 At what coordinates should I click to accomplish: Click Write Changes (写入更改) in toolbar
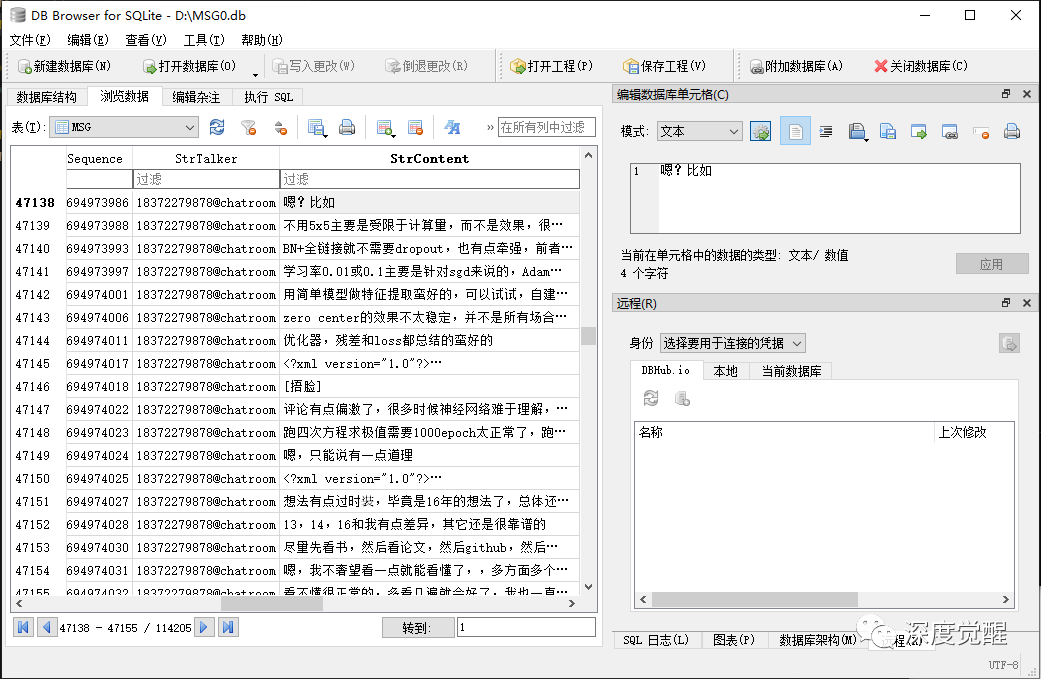314,66
